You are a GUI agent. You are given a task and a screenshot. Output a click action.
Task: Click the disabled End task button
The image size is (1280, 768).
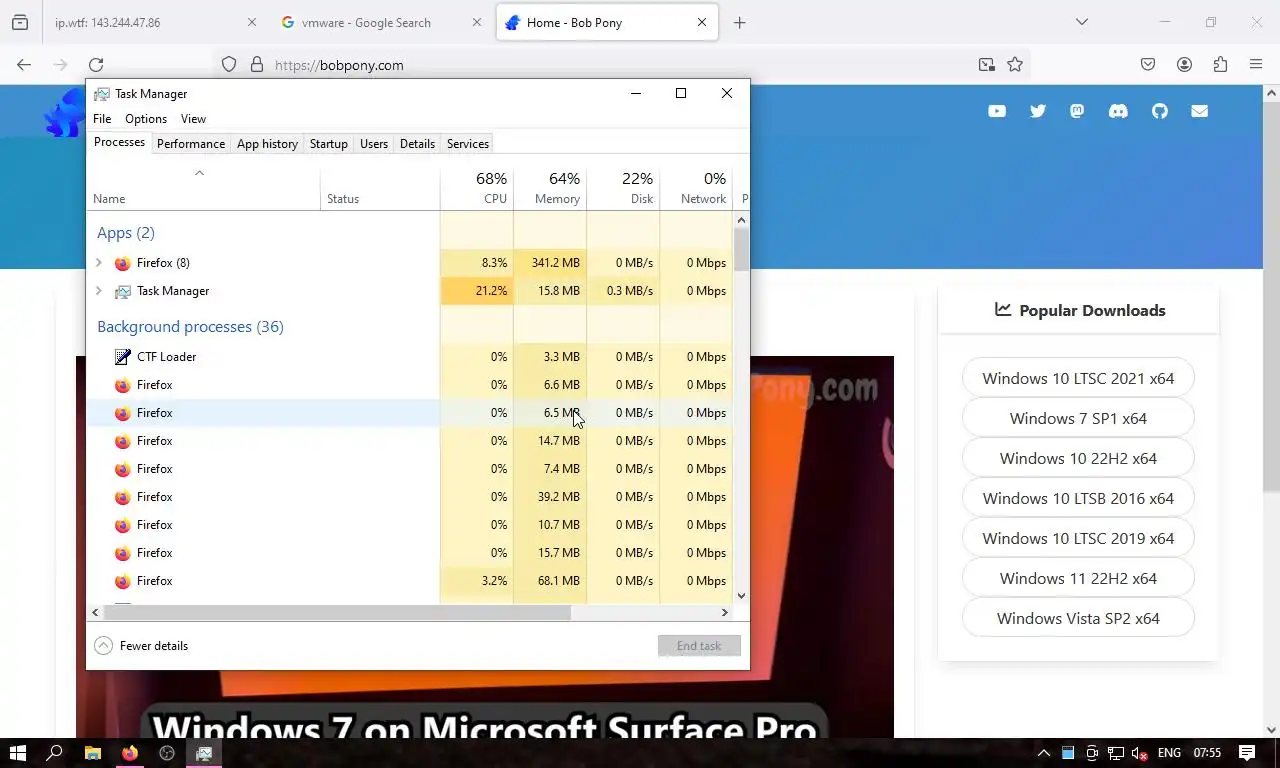pos(699,646)
